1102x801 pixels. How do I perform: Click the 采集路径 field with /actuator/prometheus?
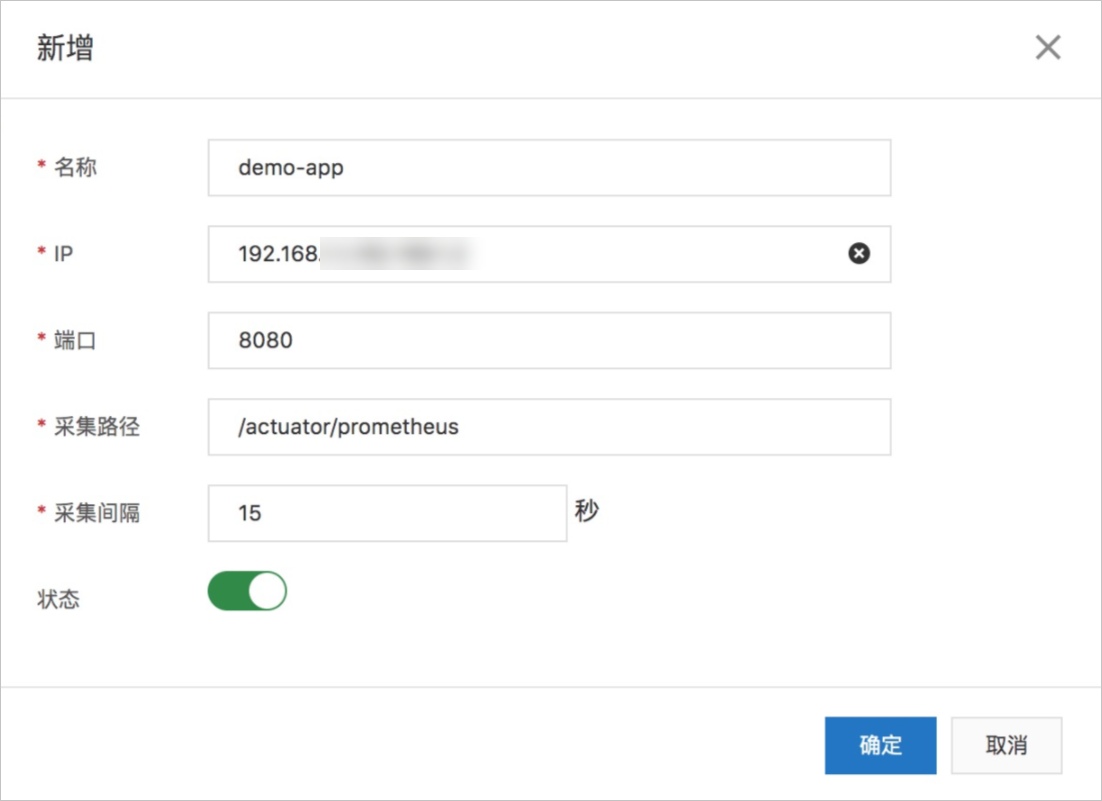pos(550,427)
